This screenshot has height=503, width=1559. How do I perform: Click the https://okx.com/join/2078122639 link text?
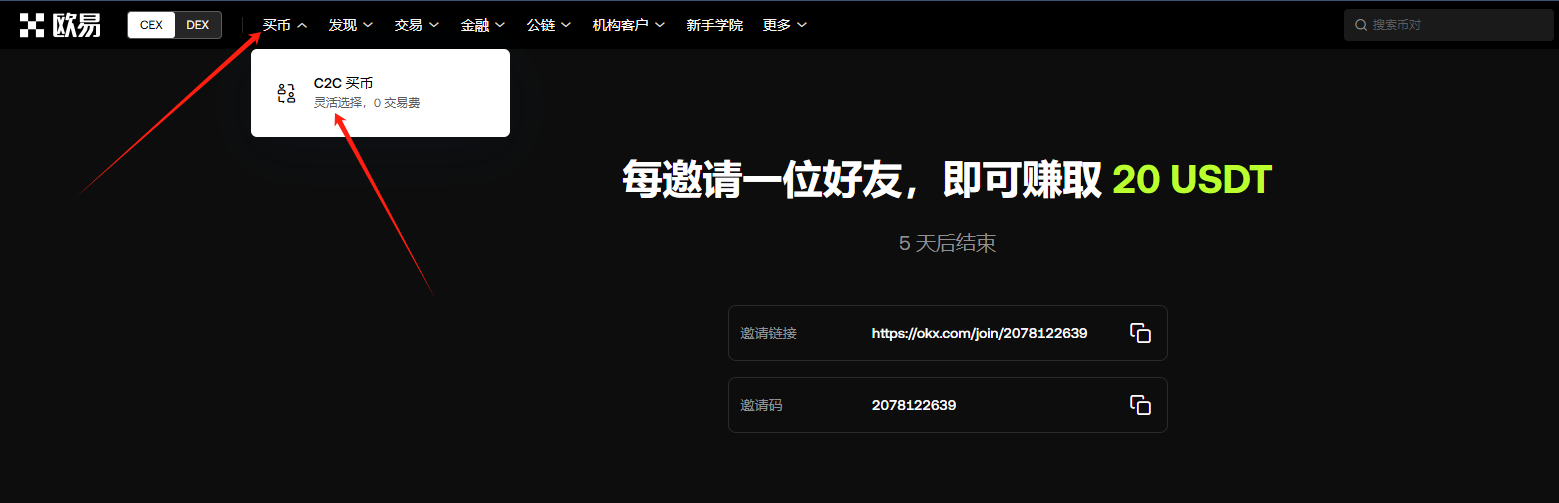pyautogui.click(x=979, y=333)
